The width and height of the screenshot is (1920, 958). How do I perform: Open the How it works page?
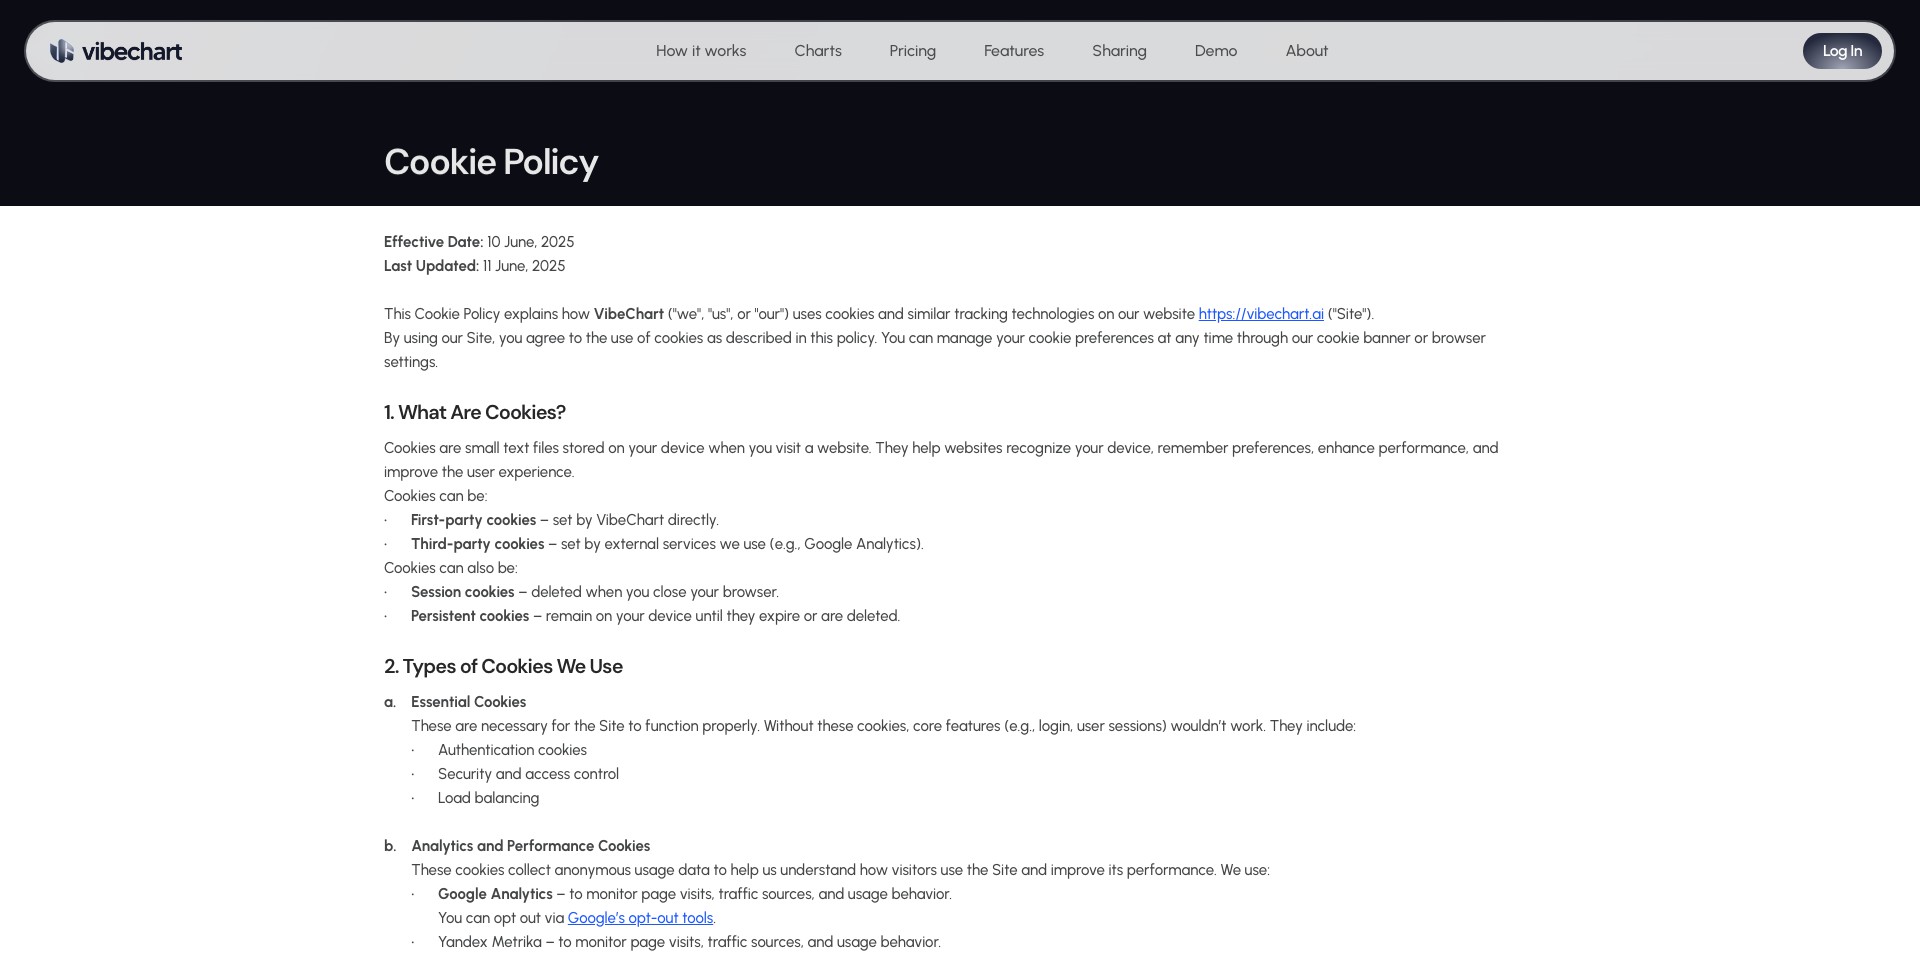[x=701, y=51]
